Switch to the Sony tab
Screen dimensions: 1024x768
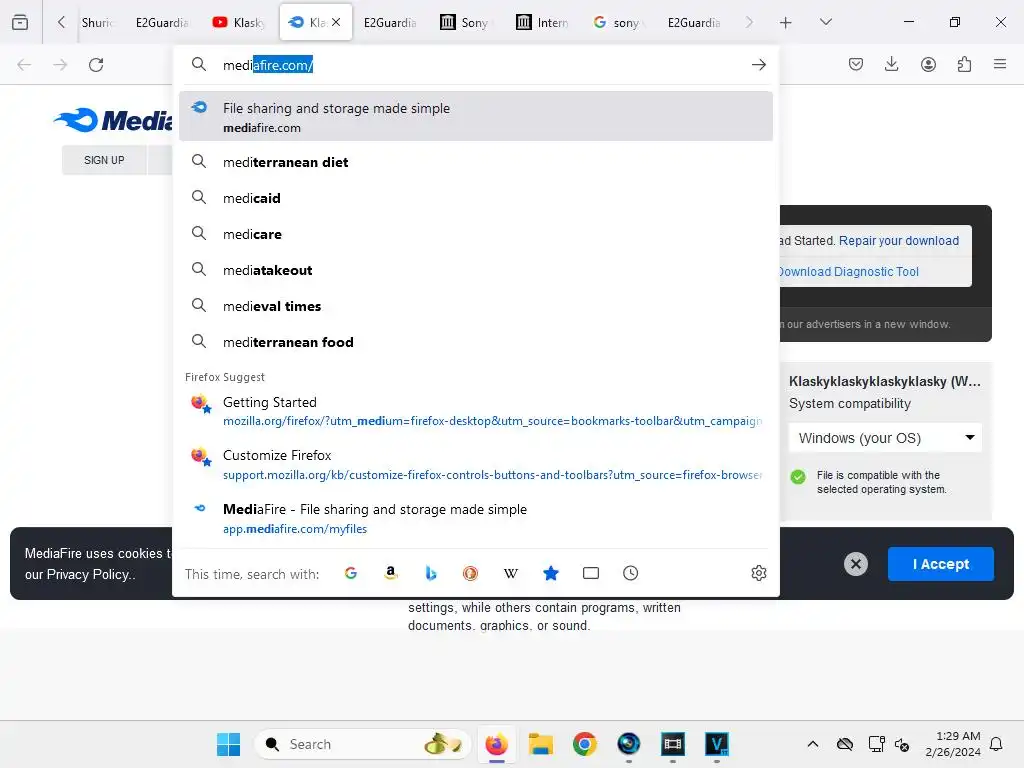coord(464,23)
